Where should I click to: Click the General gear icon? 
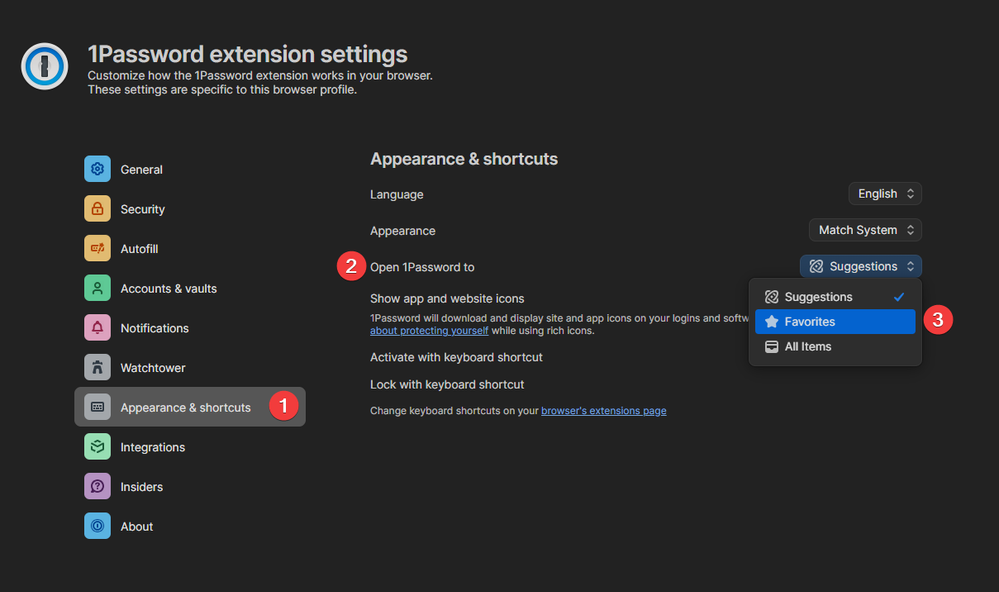[97, 169]
